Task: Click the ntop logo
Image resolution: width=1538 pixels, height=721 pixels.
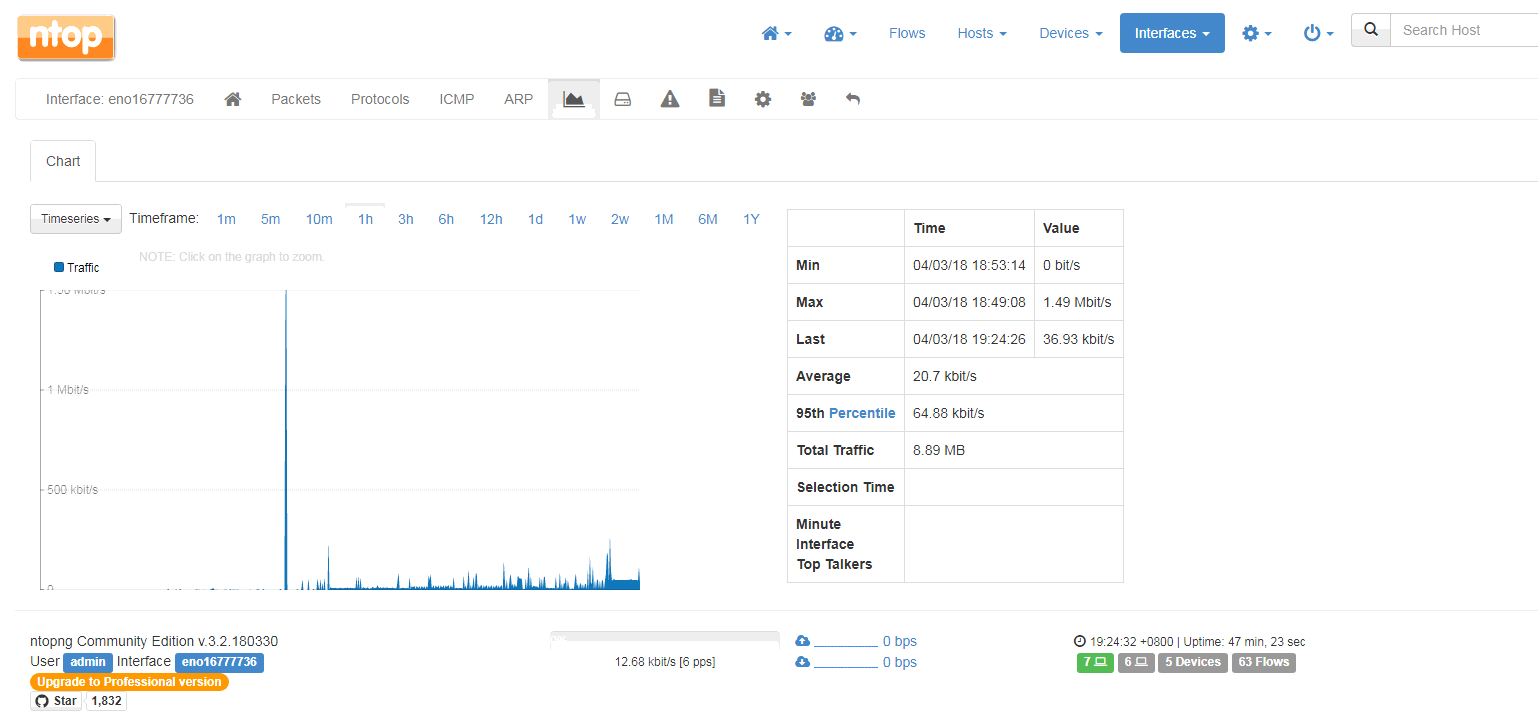Action: (66, 38)
